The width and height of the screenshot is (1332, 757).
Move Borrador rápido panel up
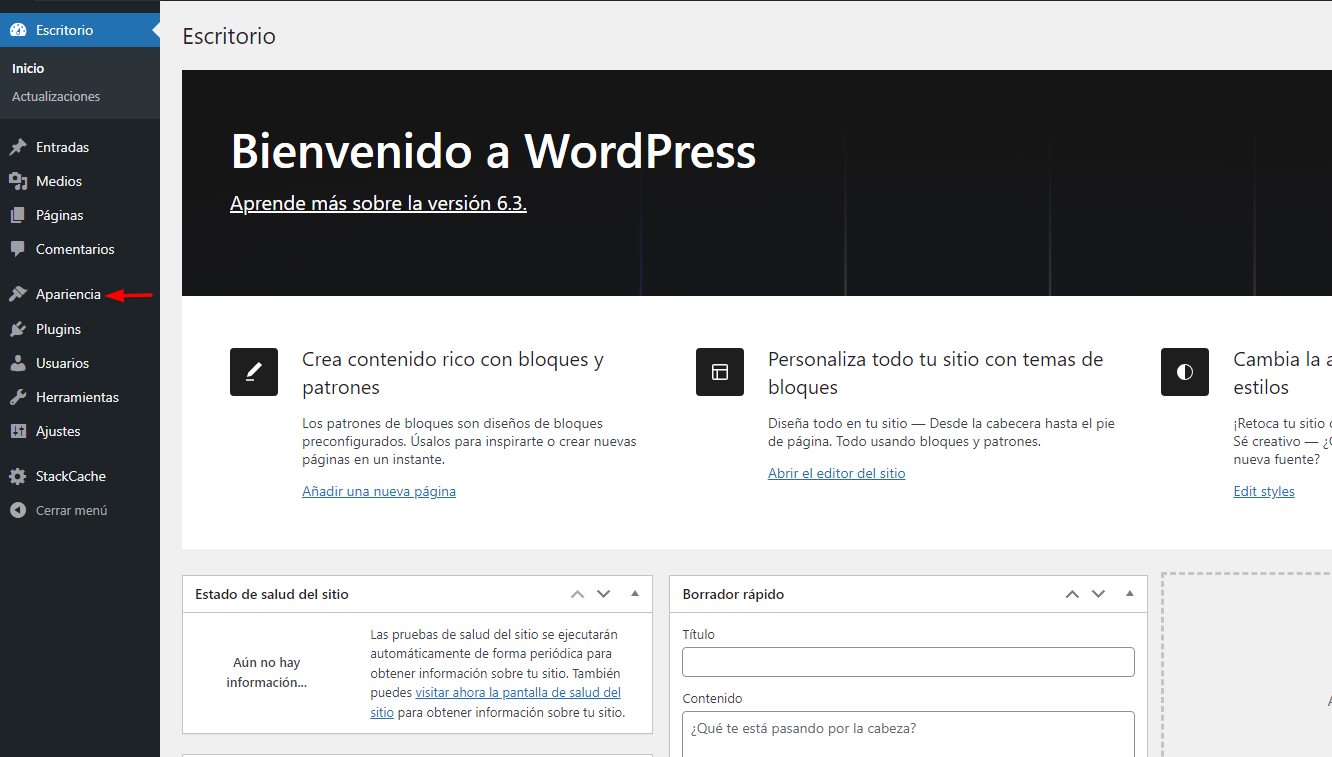[x=1072, y=594]
